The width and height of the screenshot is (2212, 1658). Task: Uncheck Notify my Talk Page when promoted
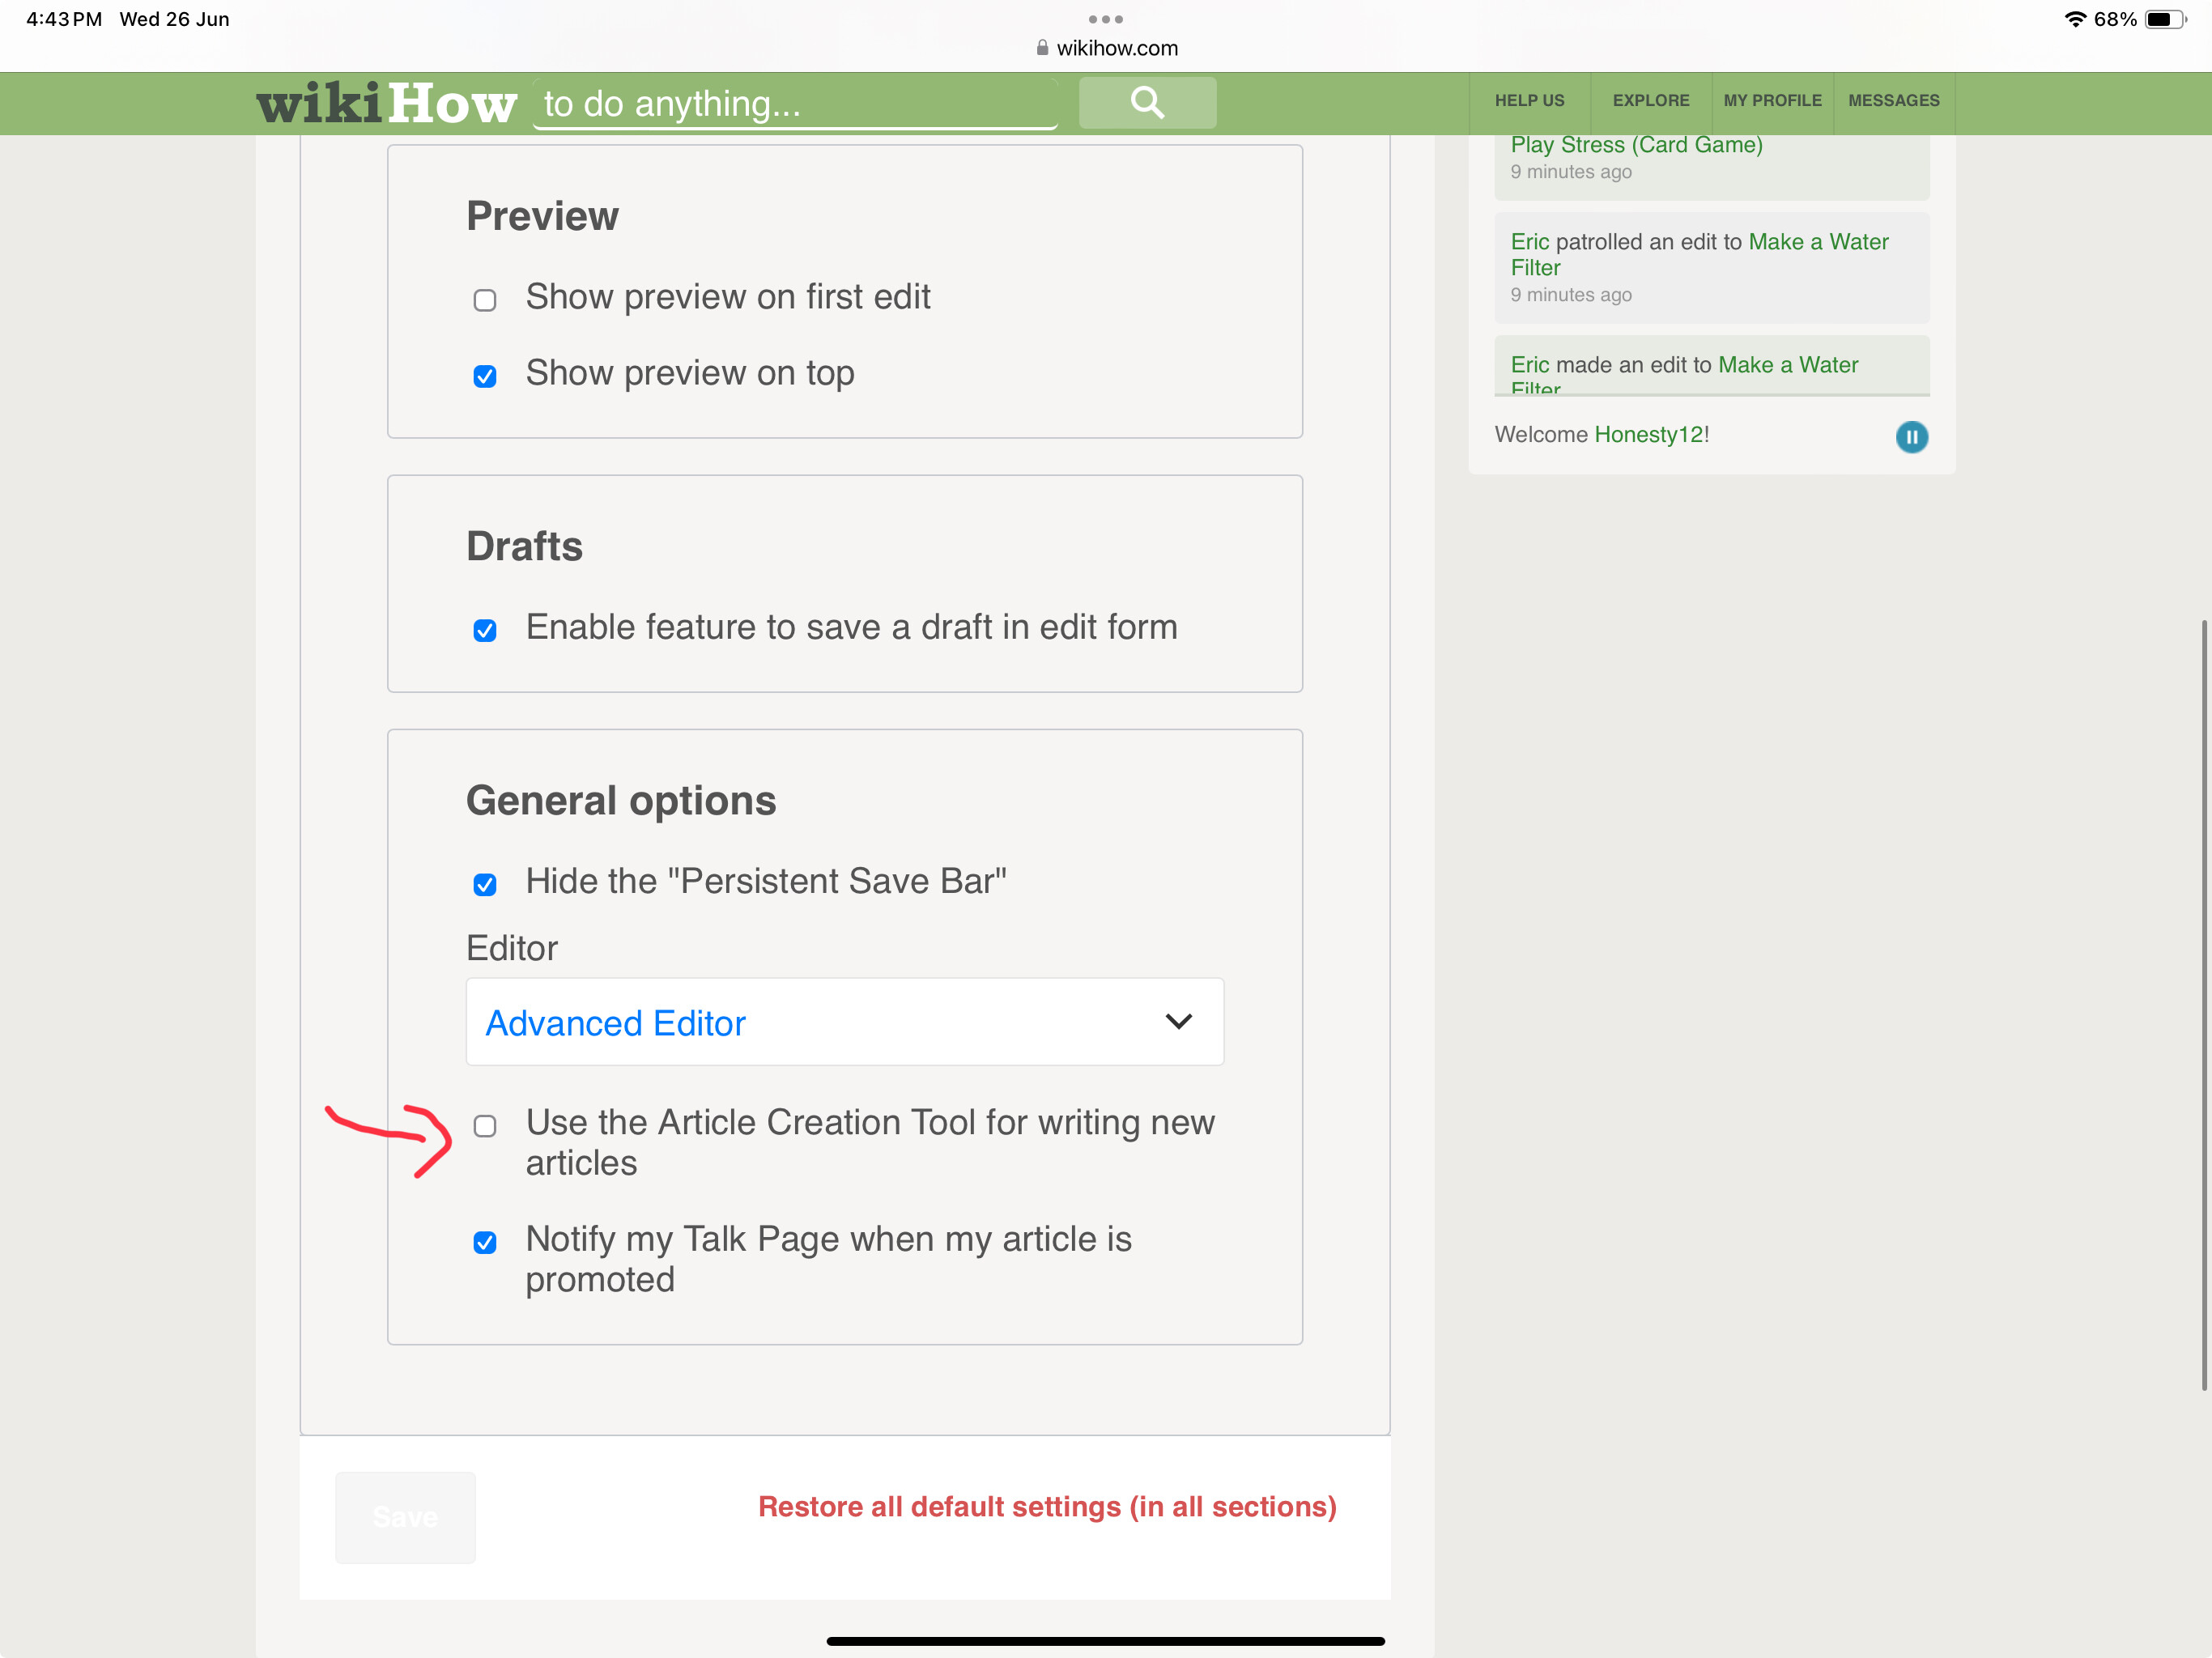tap(485, 1242)
